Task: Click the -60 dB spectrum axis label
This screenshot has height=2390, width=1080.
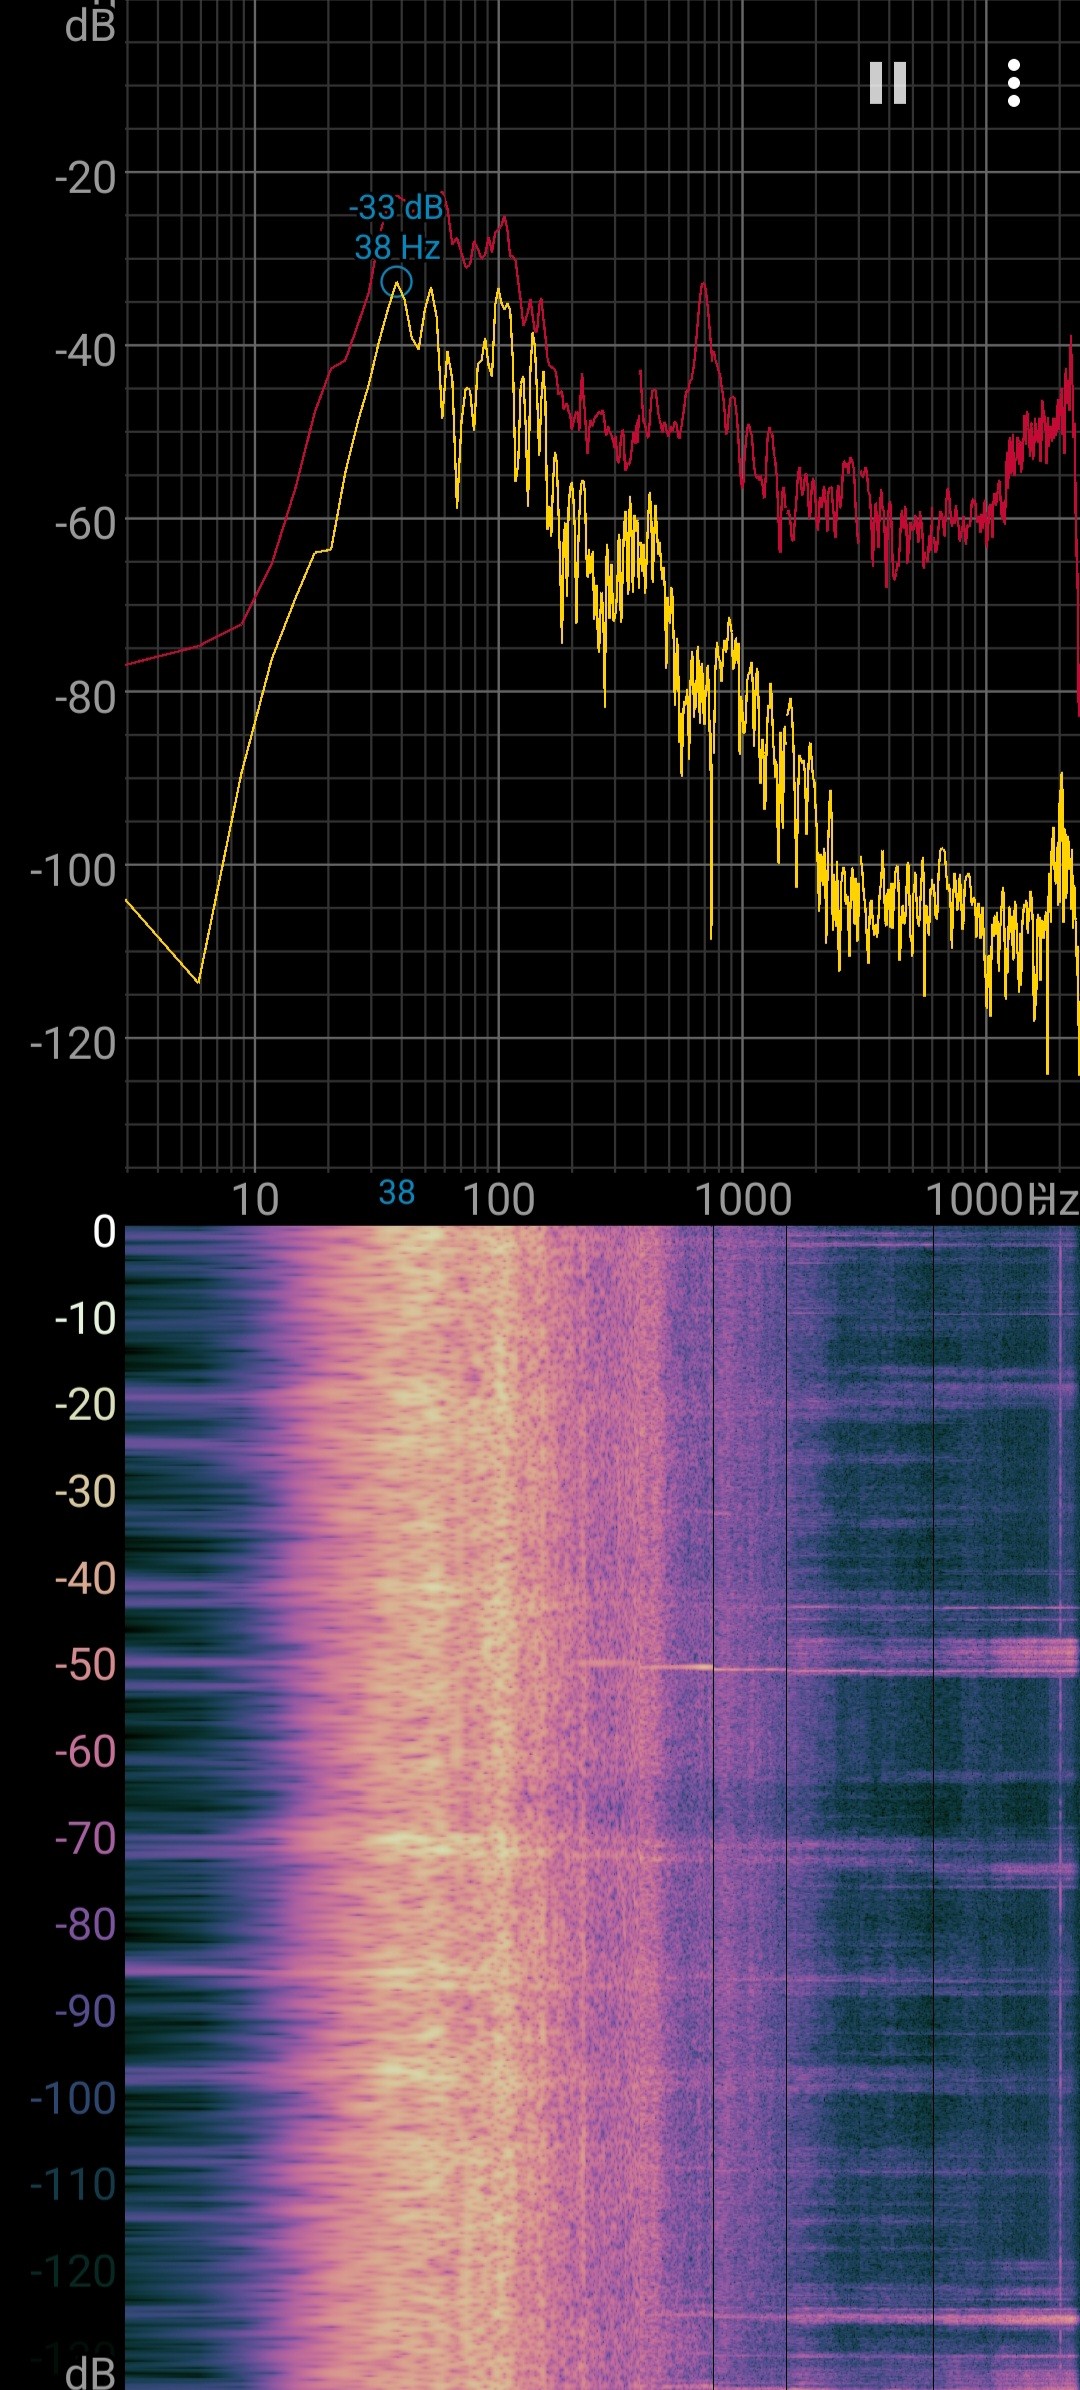Action: tap(86, 523)
